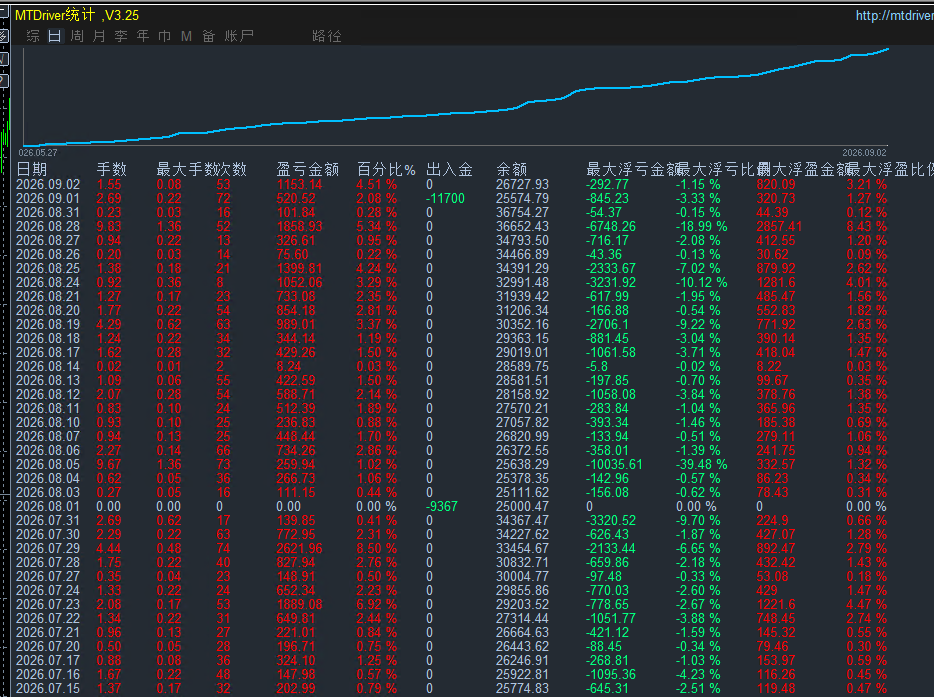Viewport: 934px width, 697px height.
Task: Click the chart end date 2026.09.02
Action: [x=864, y=153]
